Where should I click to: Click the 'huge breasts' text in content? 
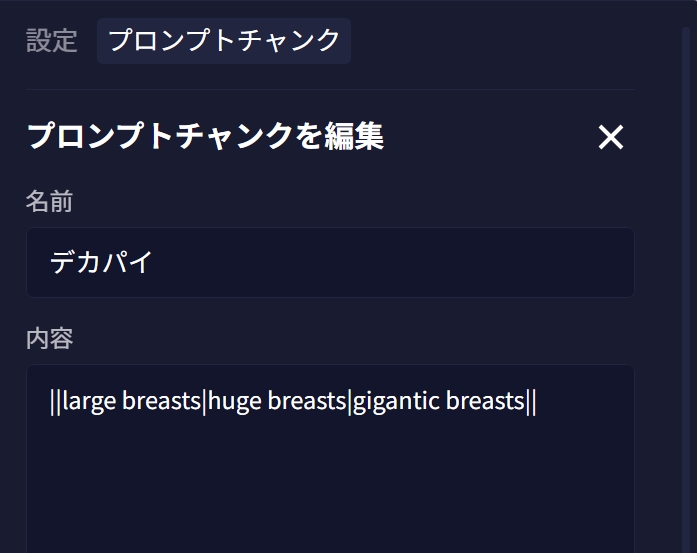coord(277,401)
